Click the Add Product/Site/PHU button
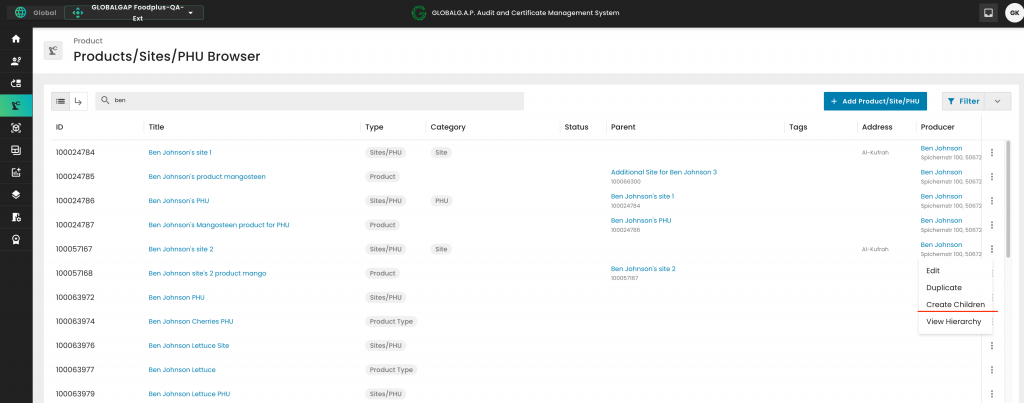Image resolution: width=1024 pixels, height=403 pixels. (875, 101)
